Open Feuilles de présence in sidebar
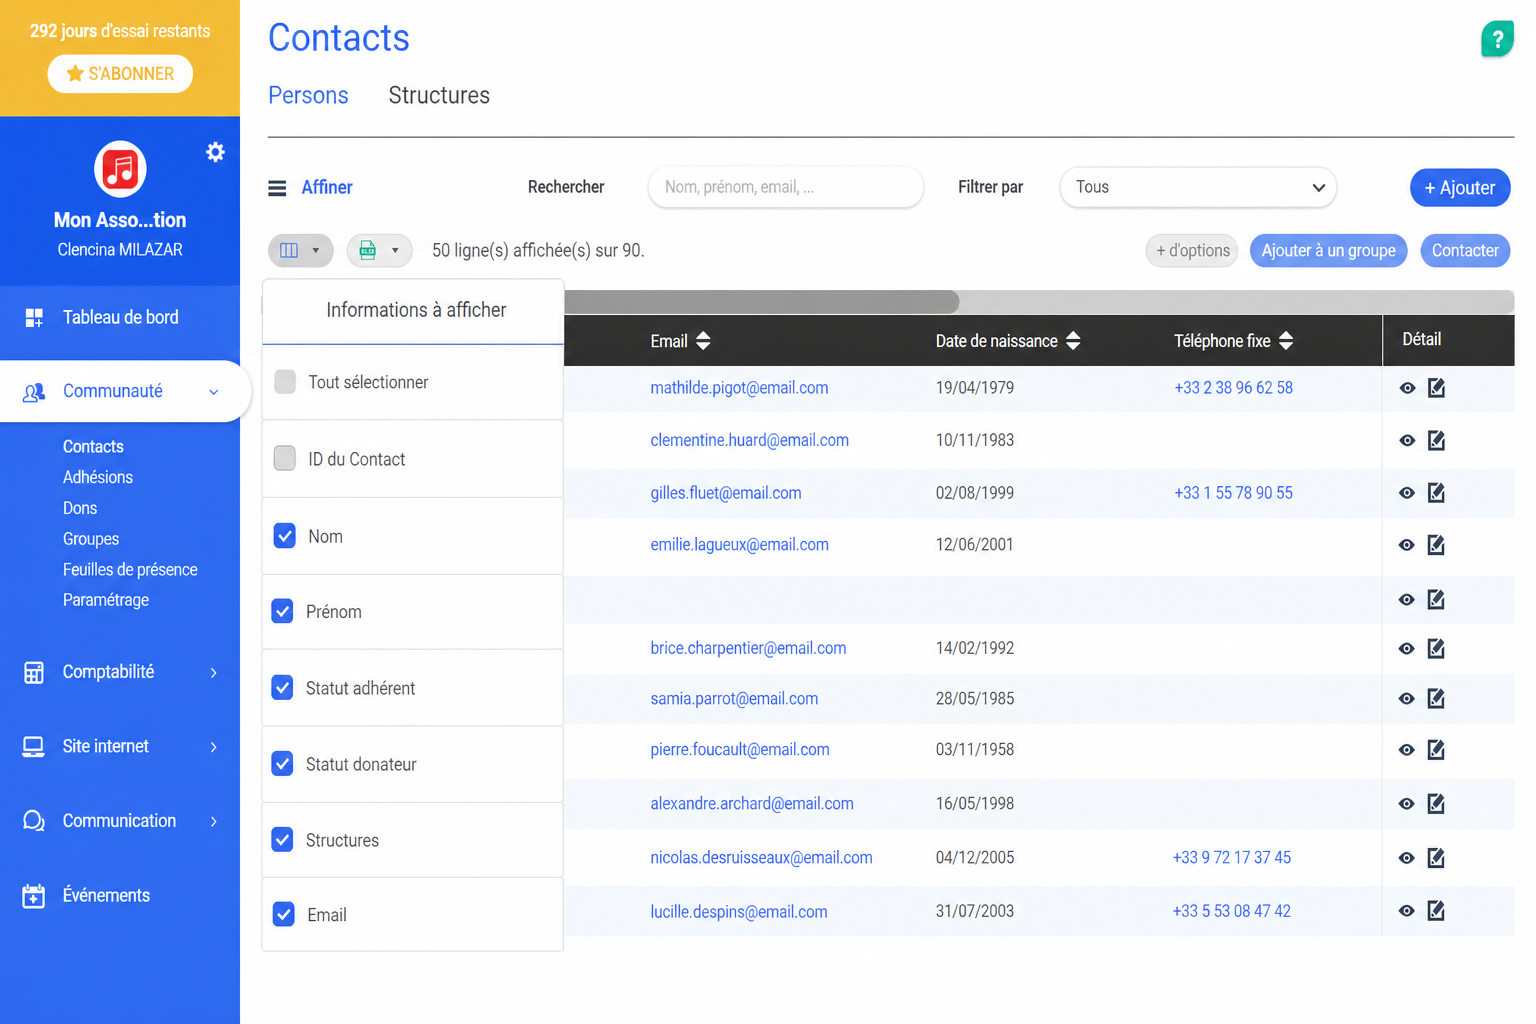 (130, 569)
